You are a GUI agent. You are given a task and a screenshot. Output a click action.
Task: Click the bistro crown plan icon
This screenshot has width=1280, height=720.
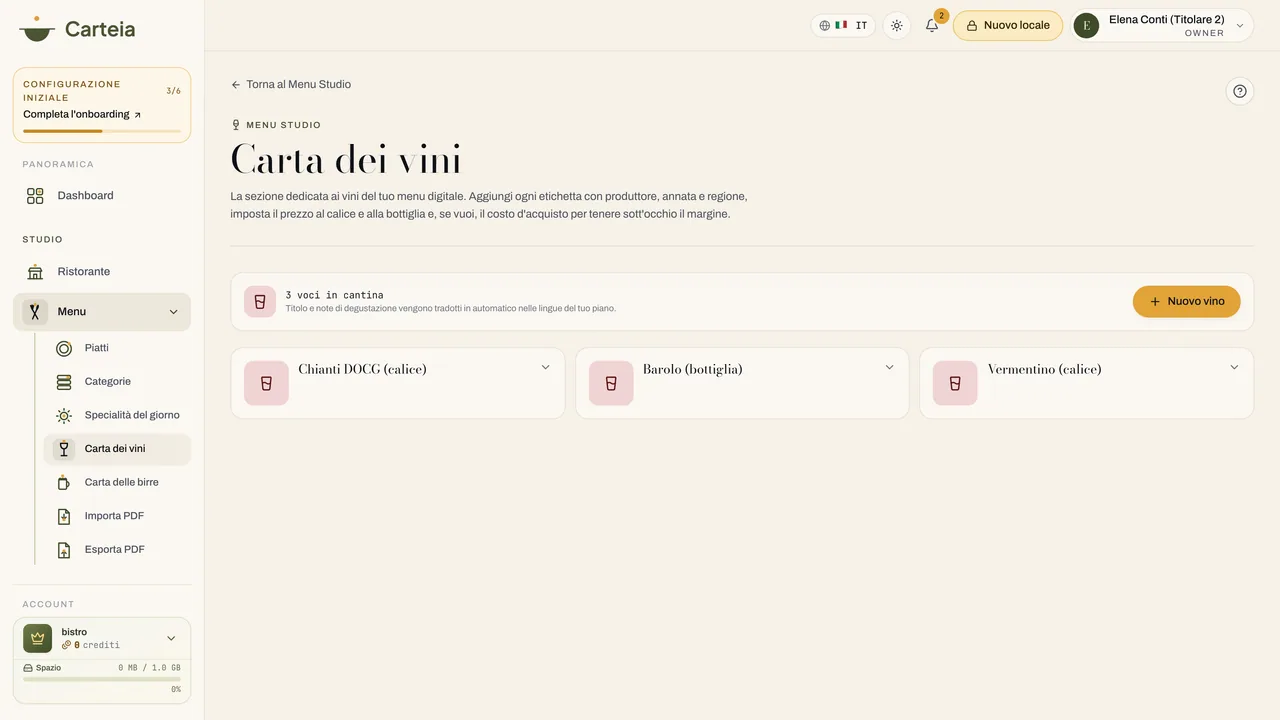click(38, 638)
